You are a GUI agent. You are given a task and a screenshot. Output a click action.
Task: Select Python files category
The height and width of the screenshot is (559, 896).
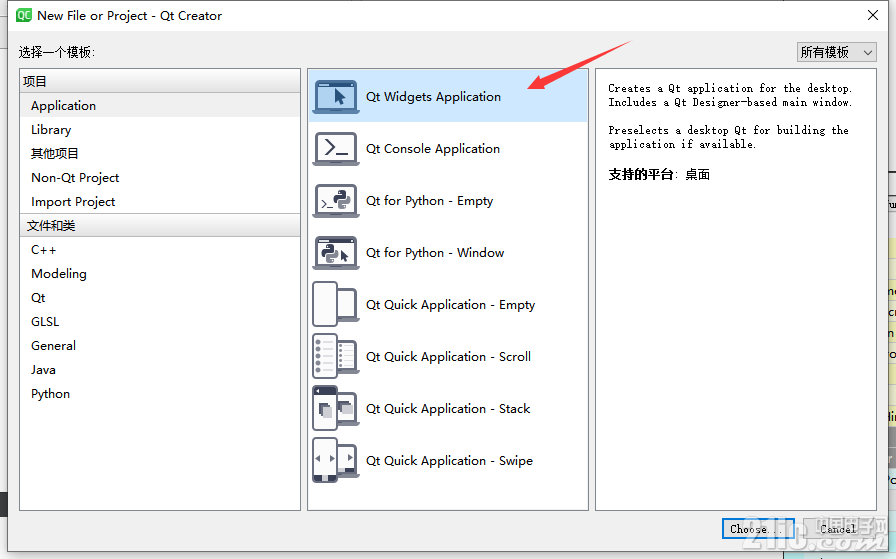pyautogui.click(x=160, y=394)
